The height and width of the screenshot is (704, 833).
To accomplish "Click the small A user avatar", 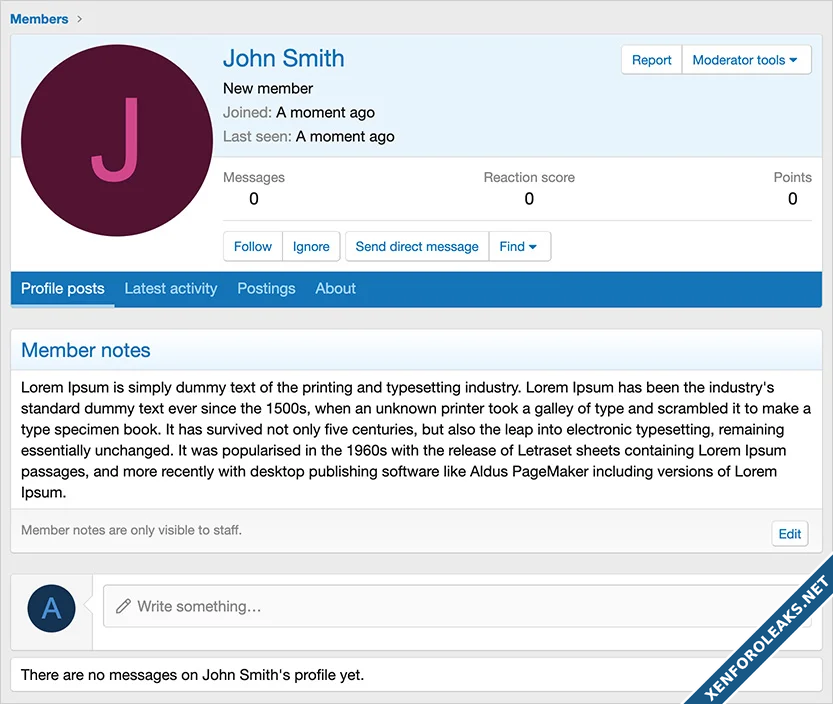I will pyautogui.click(x=52, y=607).
